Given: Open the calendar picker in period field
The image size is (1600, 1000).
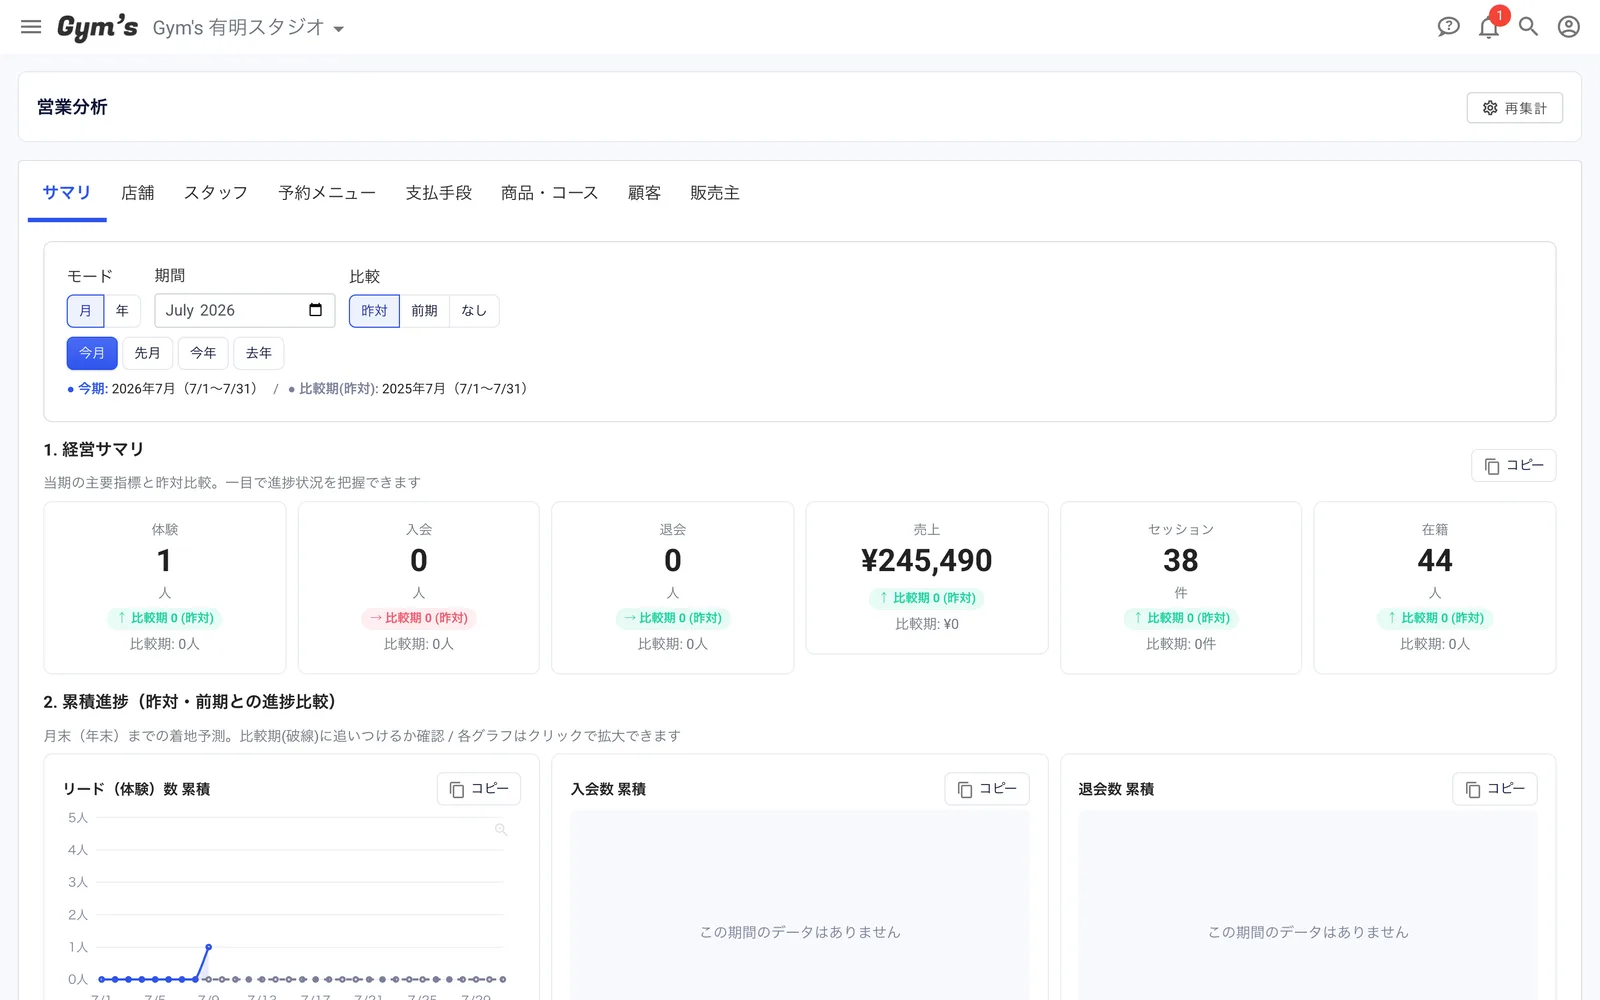Looking at the screenshot, I should click(315, 310).
